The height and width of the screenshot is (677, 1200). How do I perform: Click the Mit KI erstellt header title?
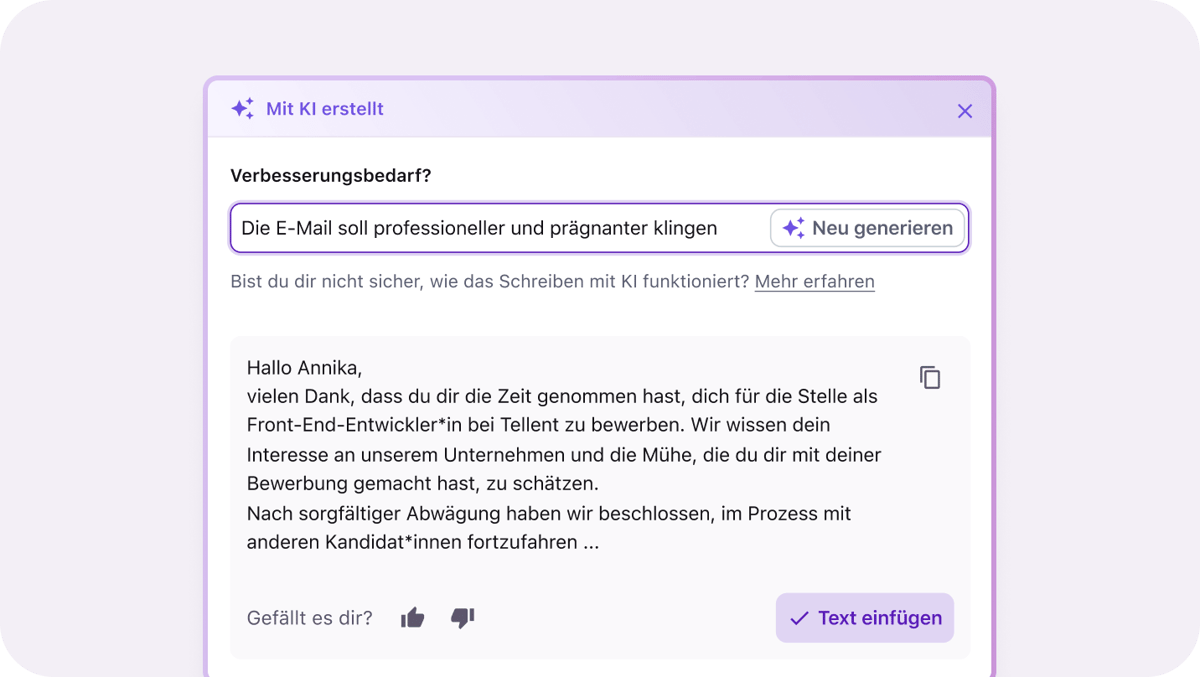tap(324, 109)
